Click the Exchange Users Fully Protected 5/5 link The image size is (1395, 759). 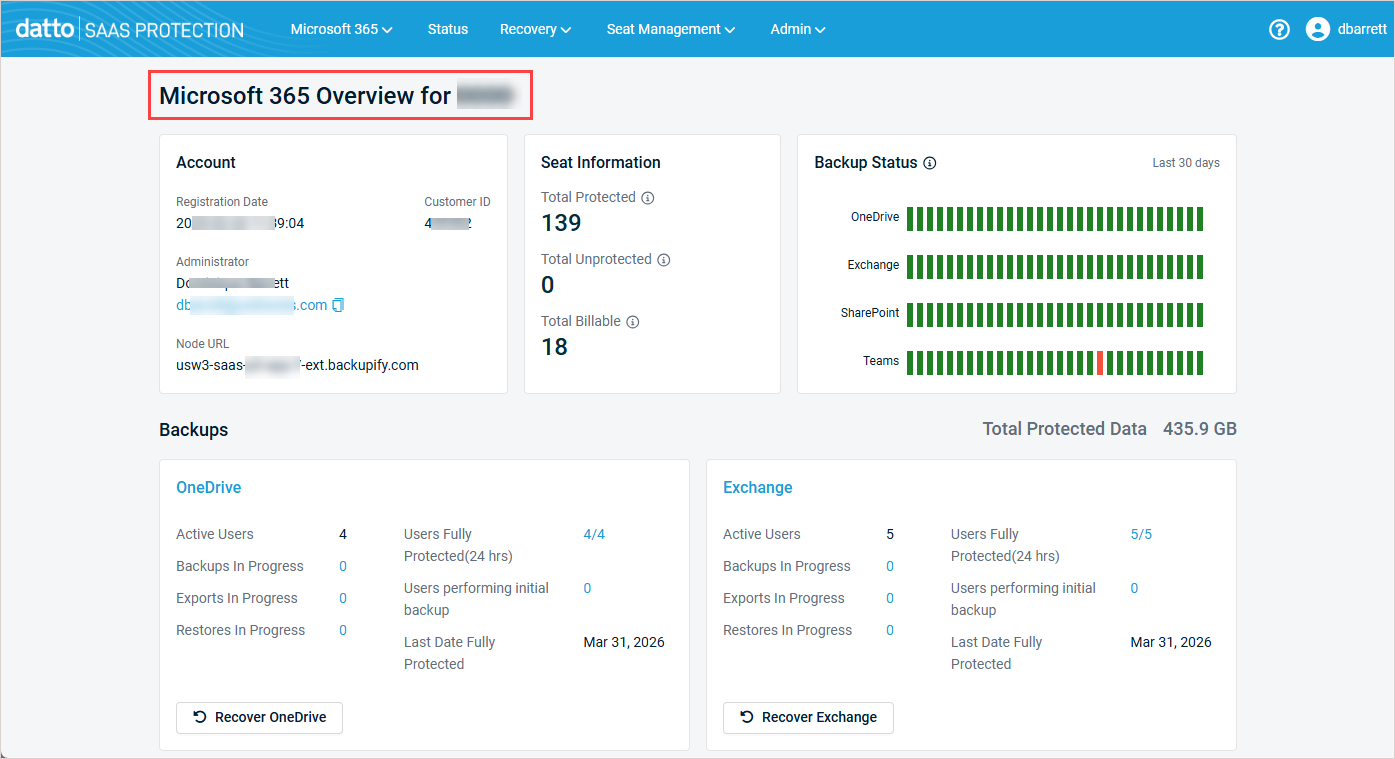(x=1141, y=534)
